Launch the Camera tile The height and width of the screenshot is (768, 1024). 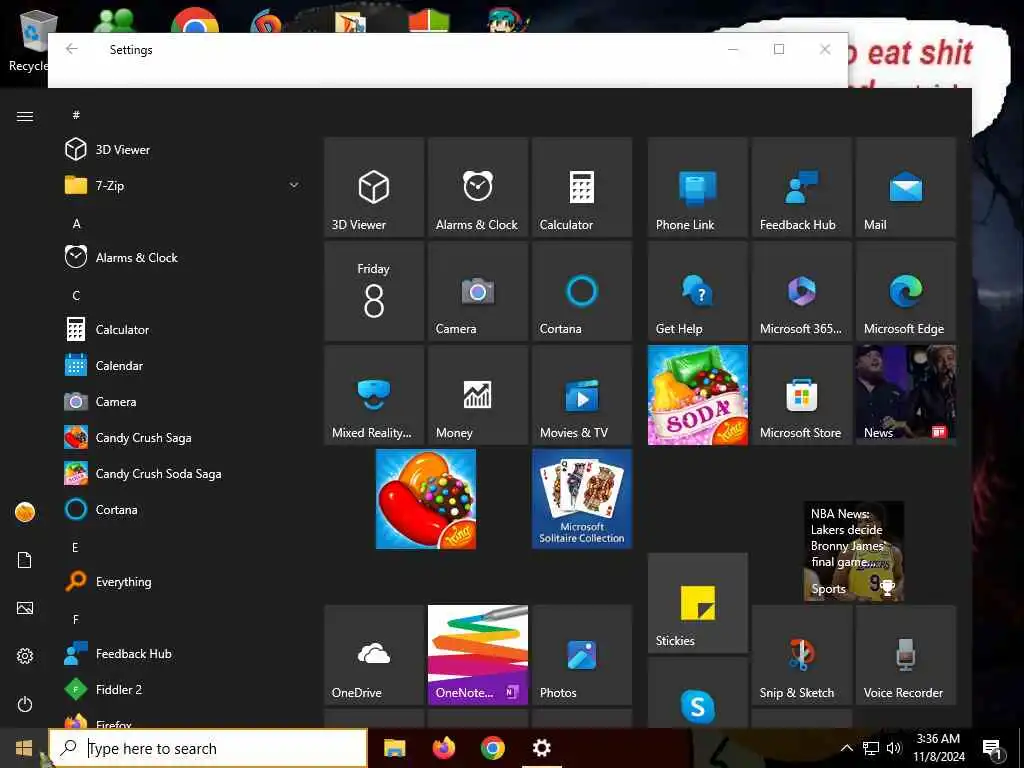[477, 291]
